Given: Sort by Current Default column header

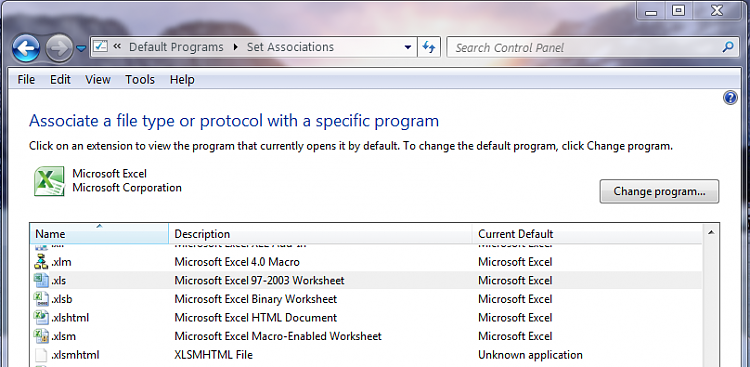Looking at the screenshot, I should 587,234.
